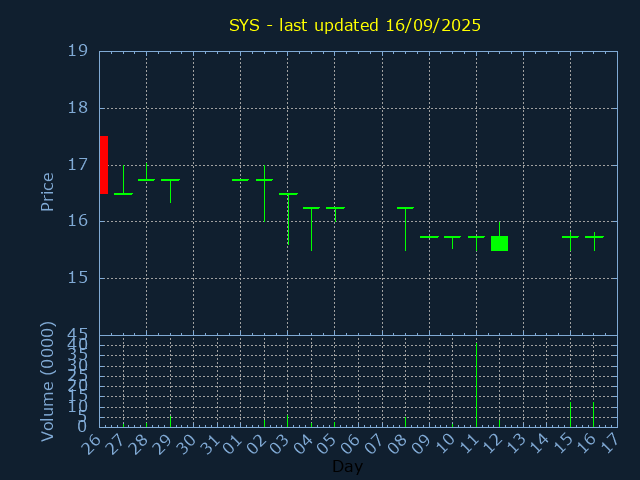Click the day label 13 on the x-axis

pyautogui.click(x=515, y=444)
